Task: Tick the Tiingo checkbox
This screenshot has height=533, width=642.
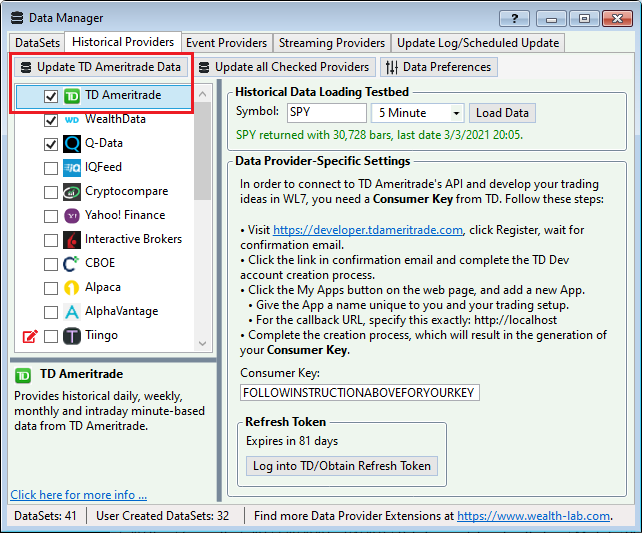Action: tap(51, 337)
